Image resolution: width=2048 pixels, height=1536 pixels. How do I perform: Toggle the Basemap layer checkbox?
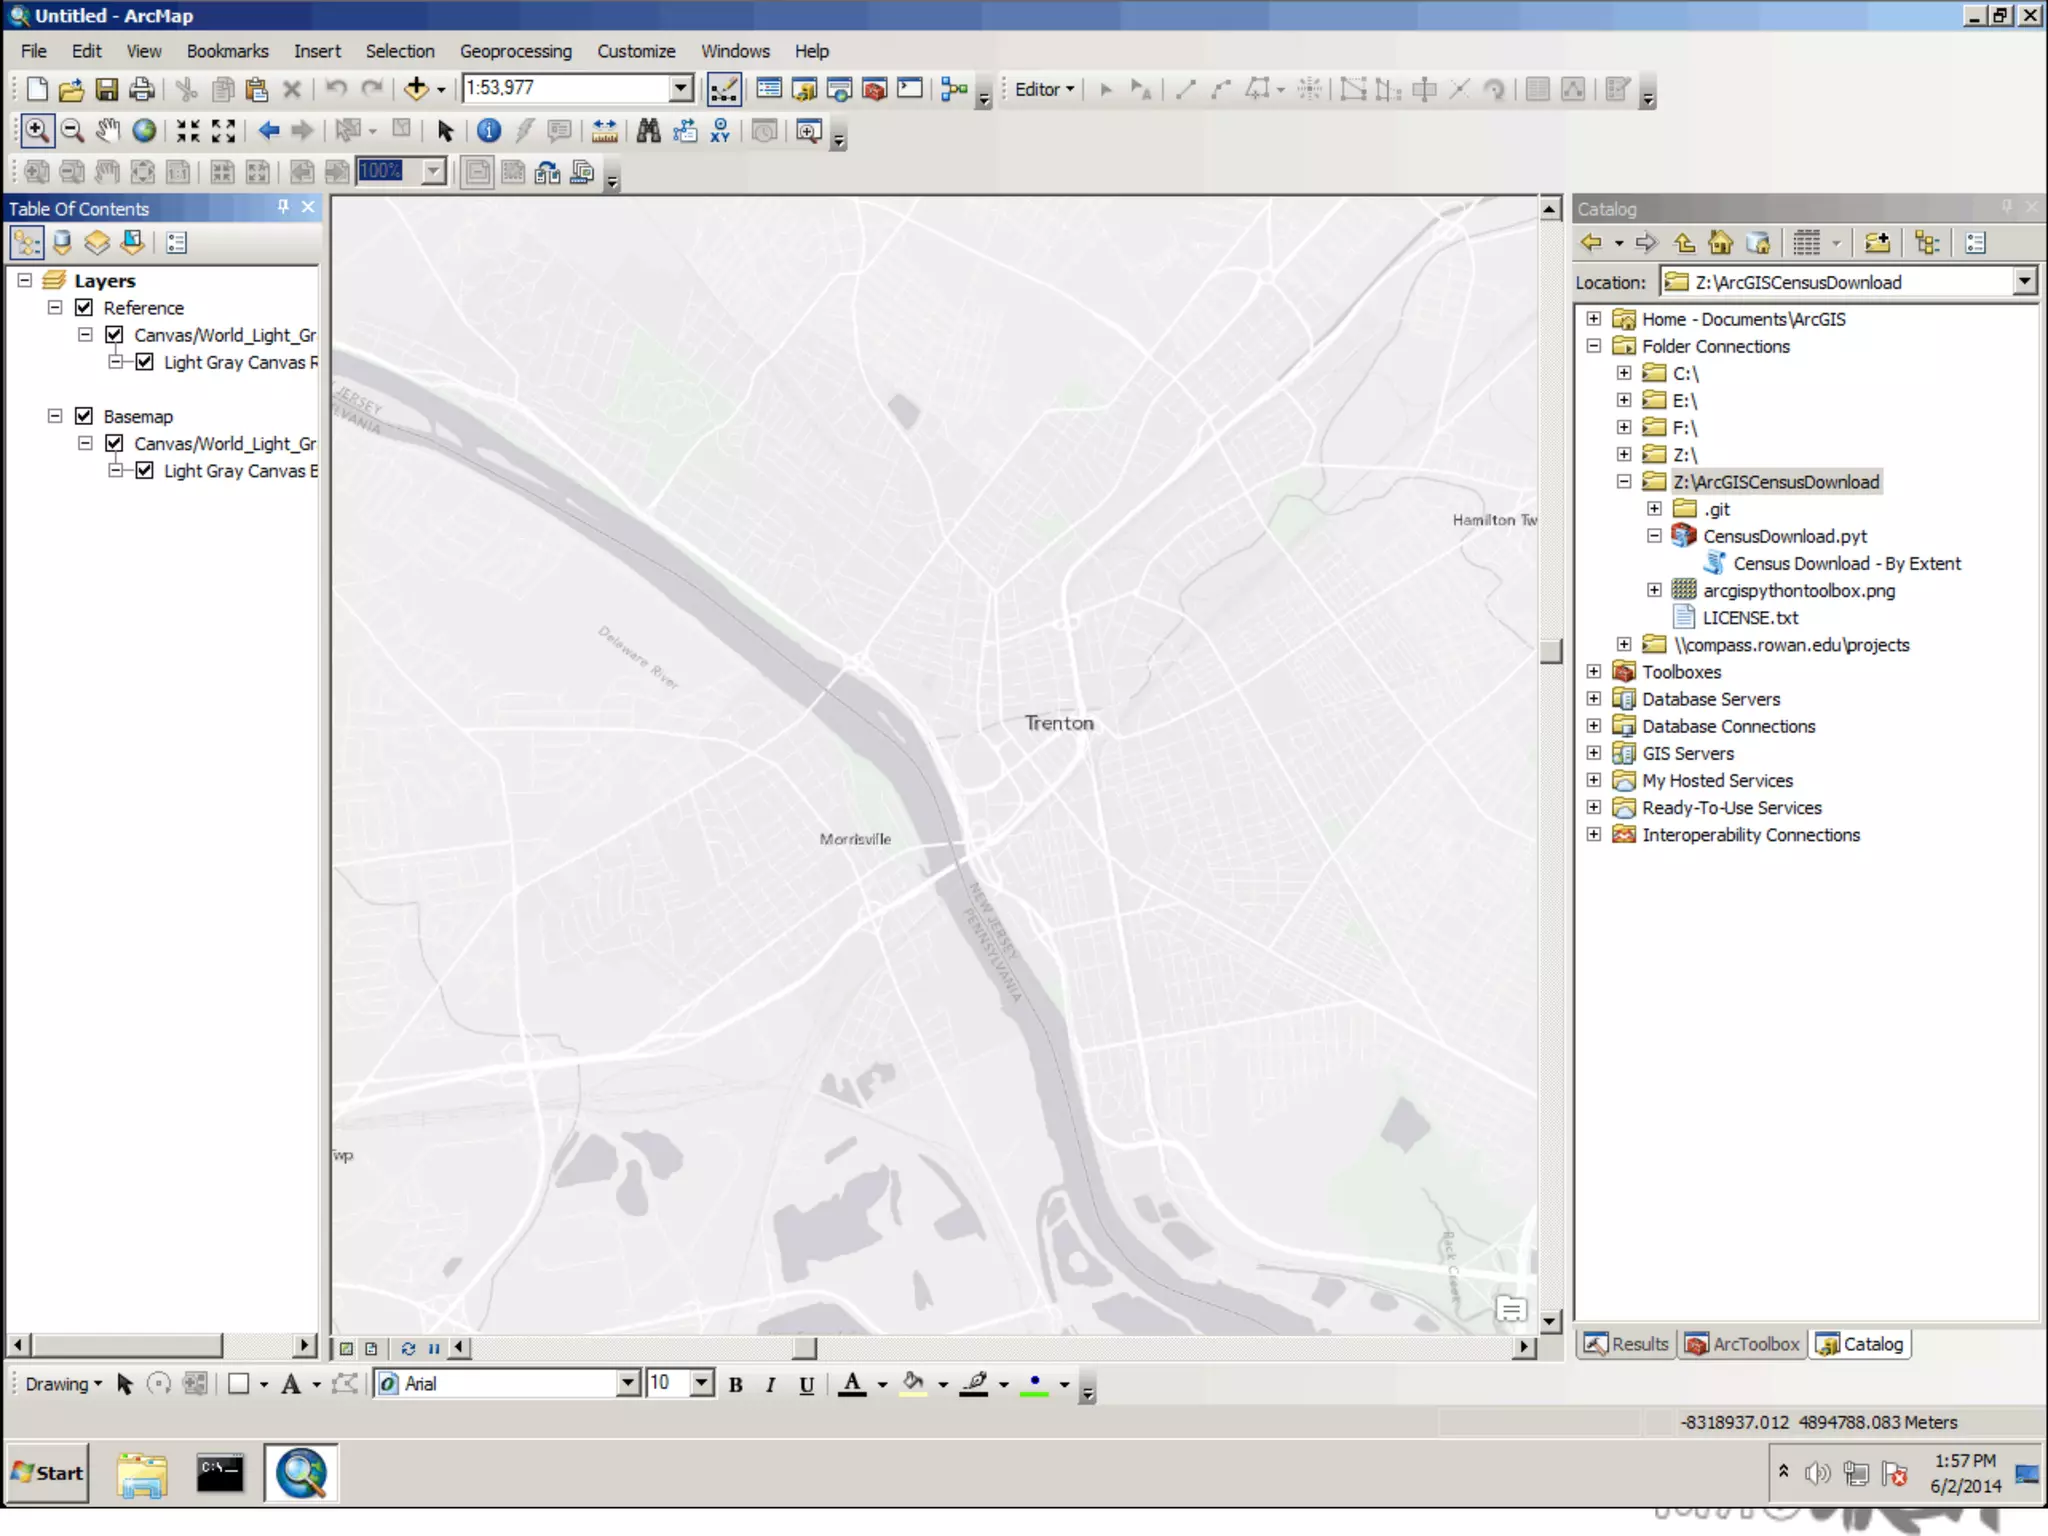84,416
